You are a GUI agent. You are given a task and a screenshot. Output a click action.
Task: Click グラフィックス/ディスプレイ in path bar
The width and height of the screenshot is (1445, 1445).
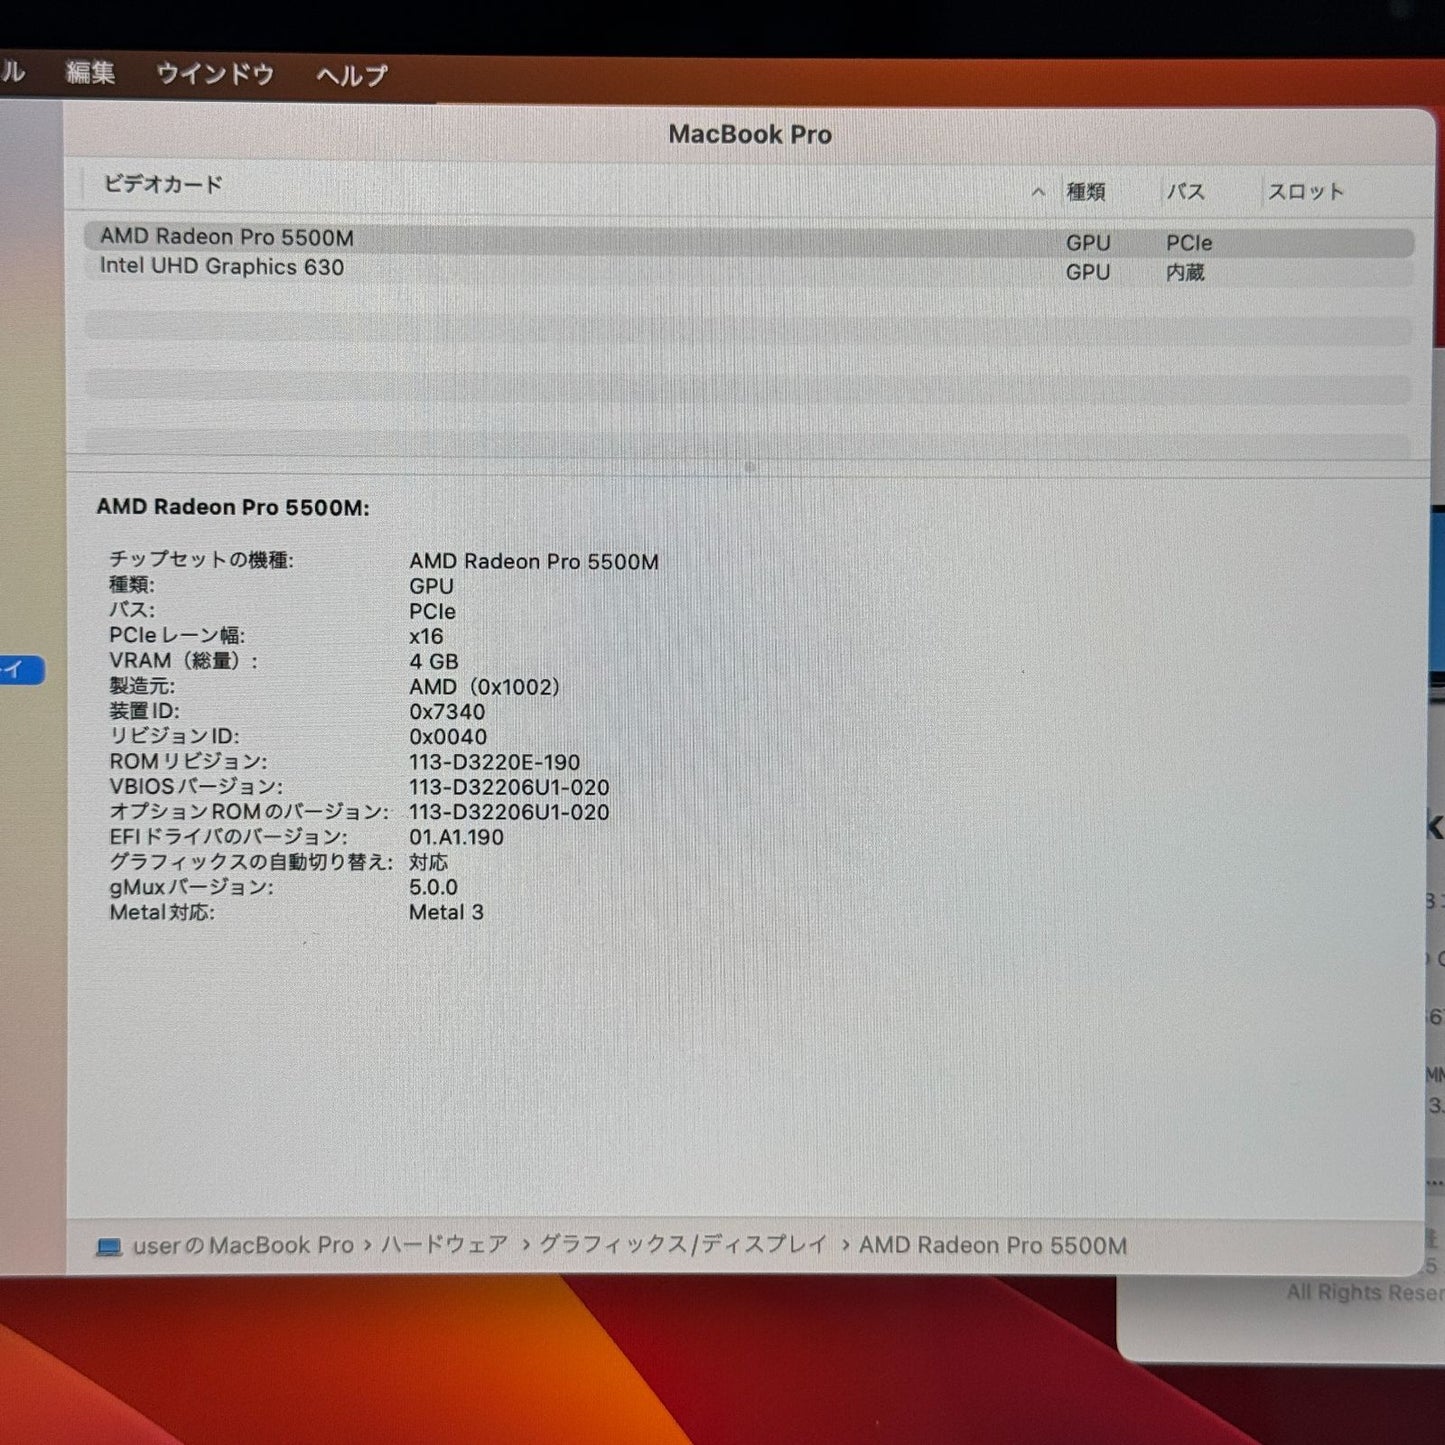click(683, 1245)
